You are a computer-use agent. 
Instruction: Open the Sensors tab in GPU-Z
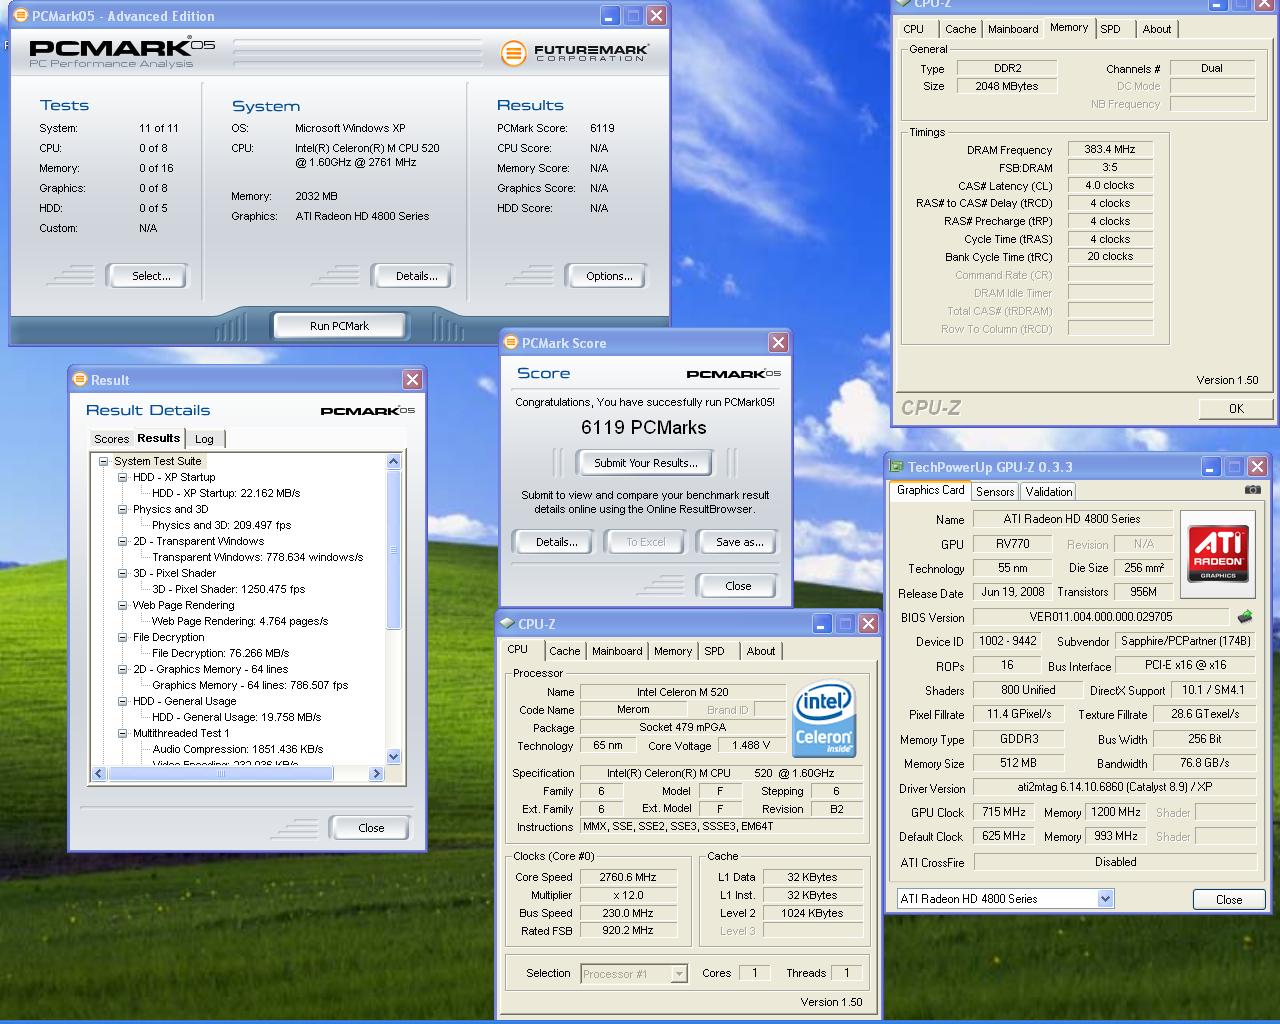point(995,492)
